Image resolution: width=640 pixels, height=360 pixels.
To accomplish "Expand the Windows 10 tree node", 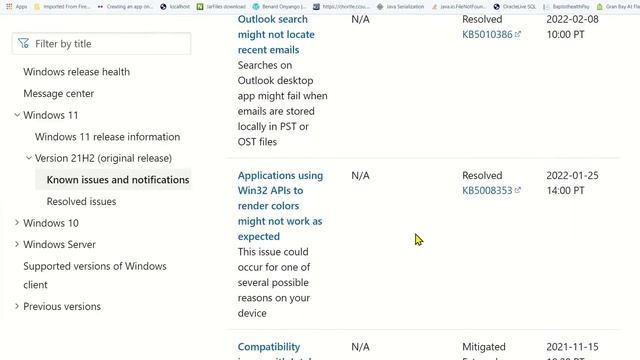I will (x=17, y=223).
